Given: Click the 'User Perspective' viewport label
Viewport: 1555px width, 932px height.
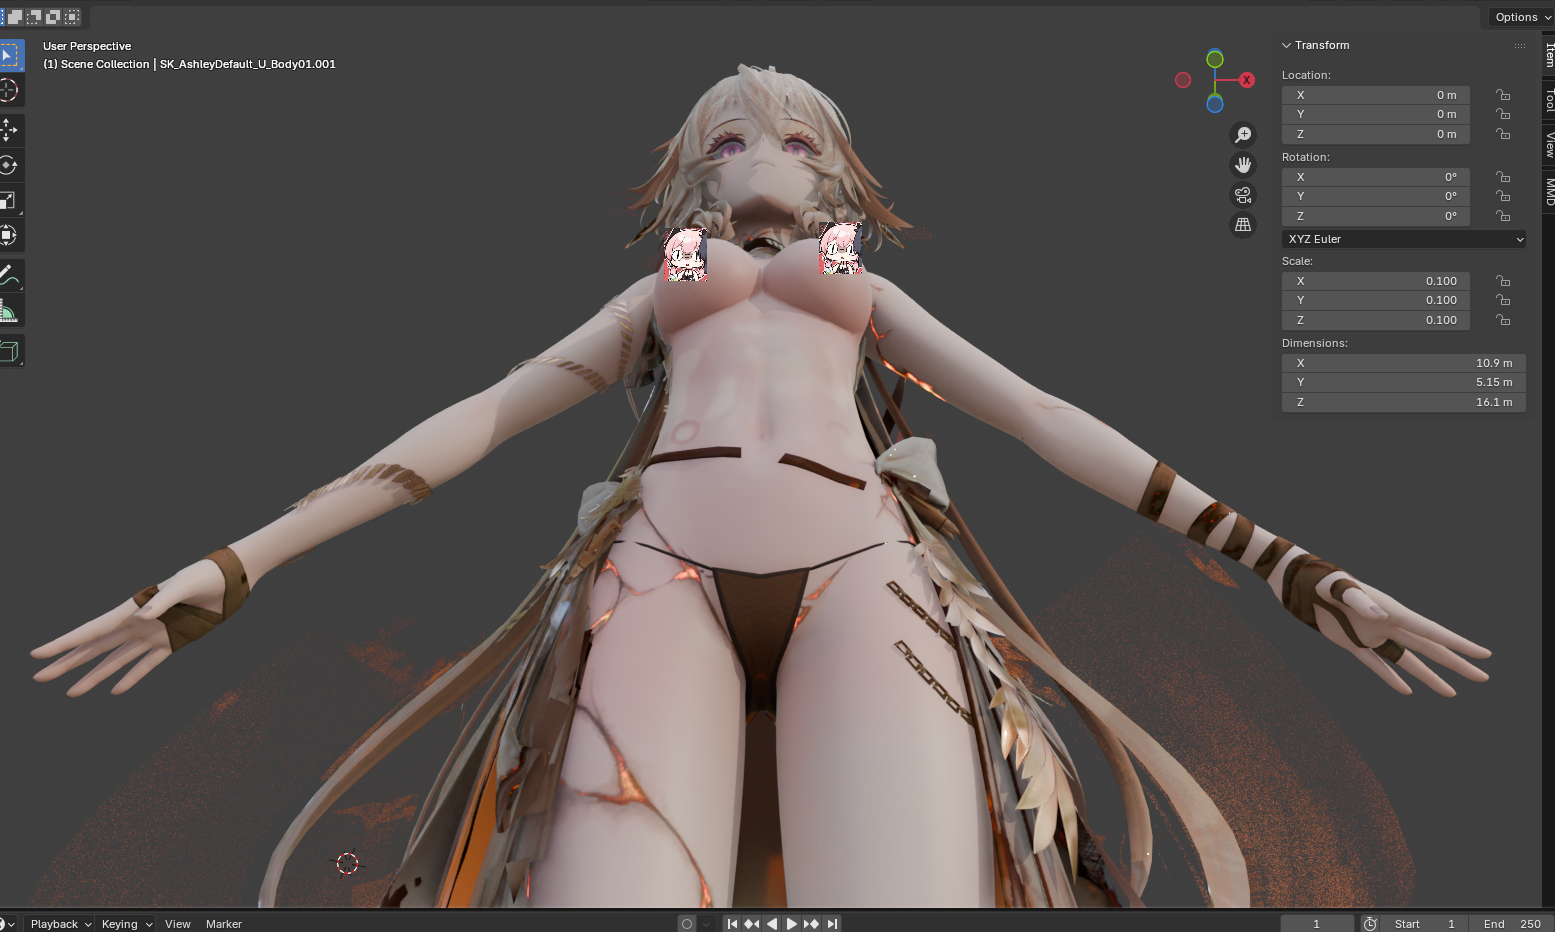Looking at the screenshot, I should point(87,46).
